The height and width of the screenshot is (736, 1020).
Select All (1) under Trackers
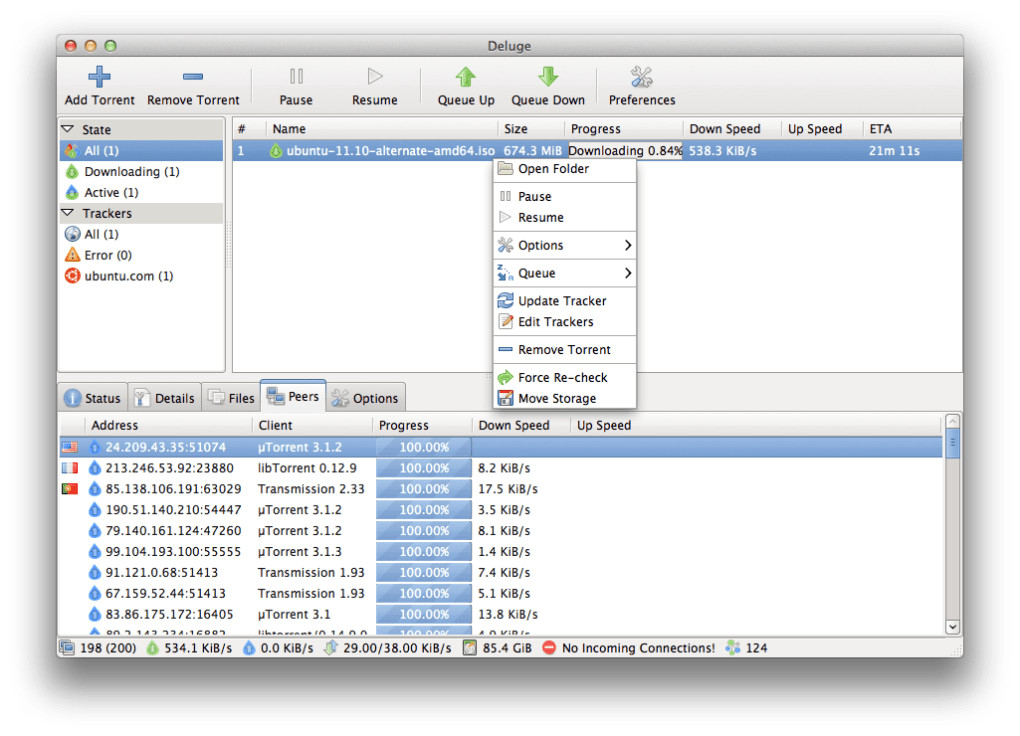pos(141,234)
